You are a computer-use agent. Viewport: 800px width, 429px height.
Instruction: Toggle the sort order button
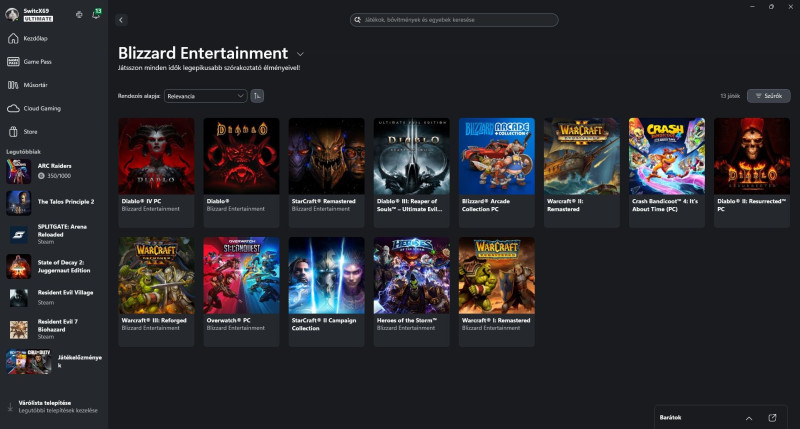point(257,96)
